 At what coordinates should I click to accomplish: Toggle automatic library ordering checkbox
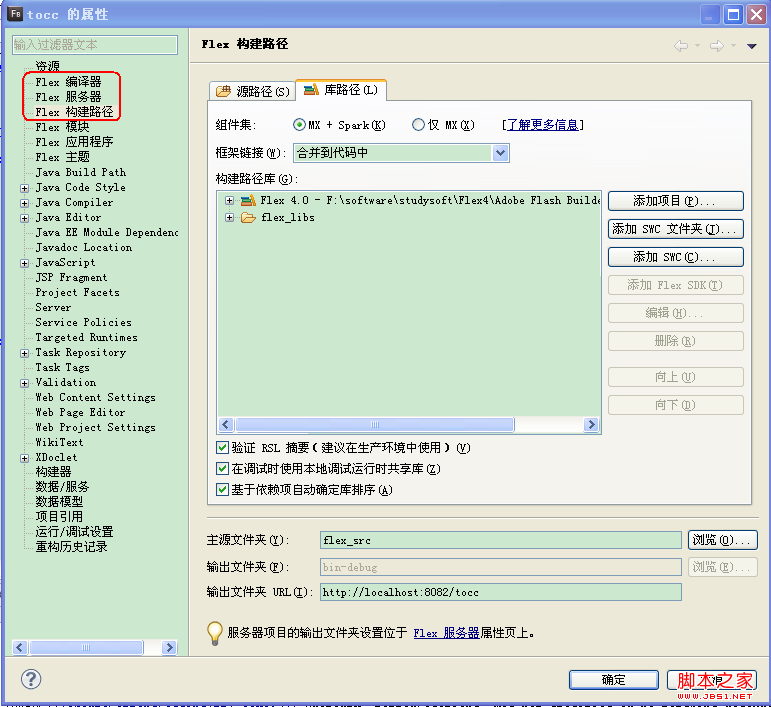pos(223,490)
